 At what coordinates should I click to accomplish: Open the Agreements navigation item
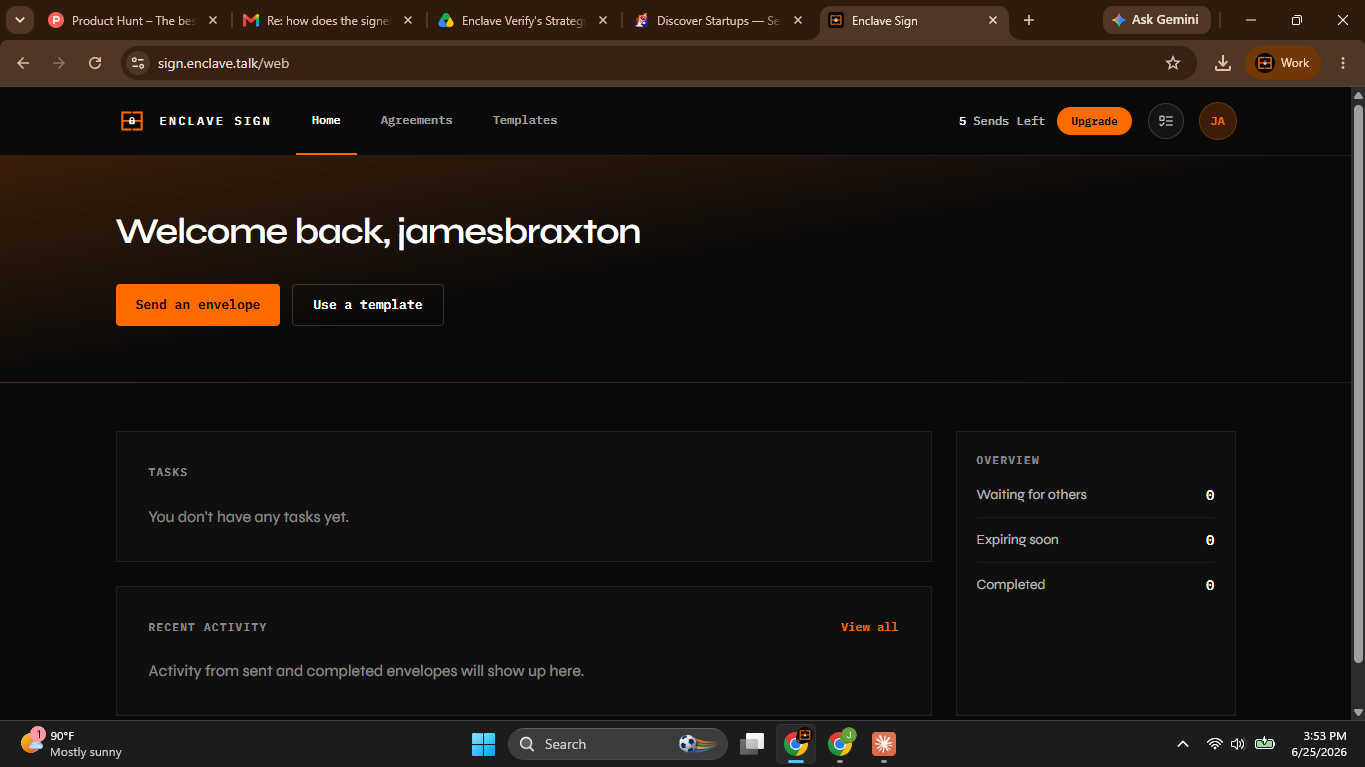tap(416, 120)
